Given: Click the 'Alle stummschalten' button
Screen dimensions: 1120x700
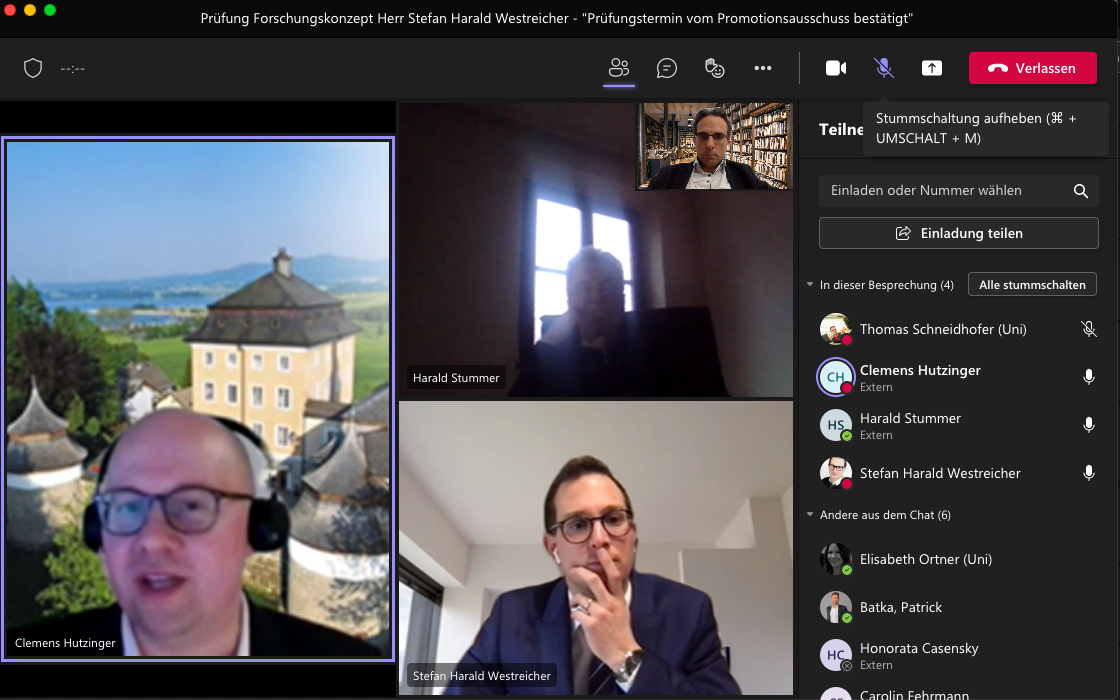Looking at the screenshot, I should [1032, 285].
